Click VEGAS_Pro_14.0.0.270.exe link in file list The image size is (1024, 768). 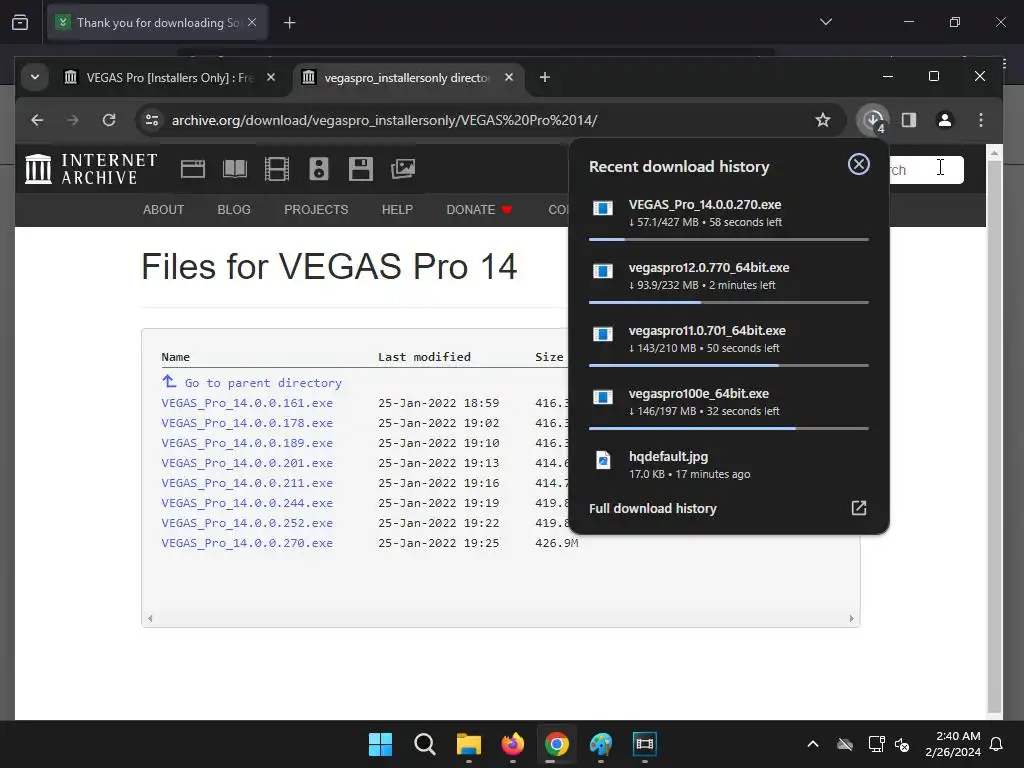(247, 543)
